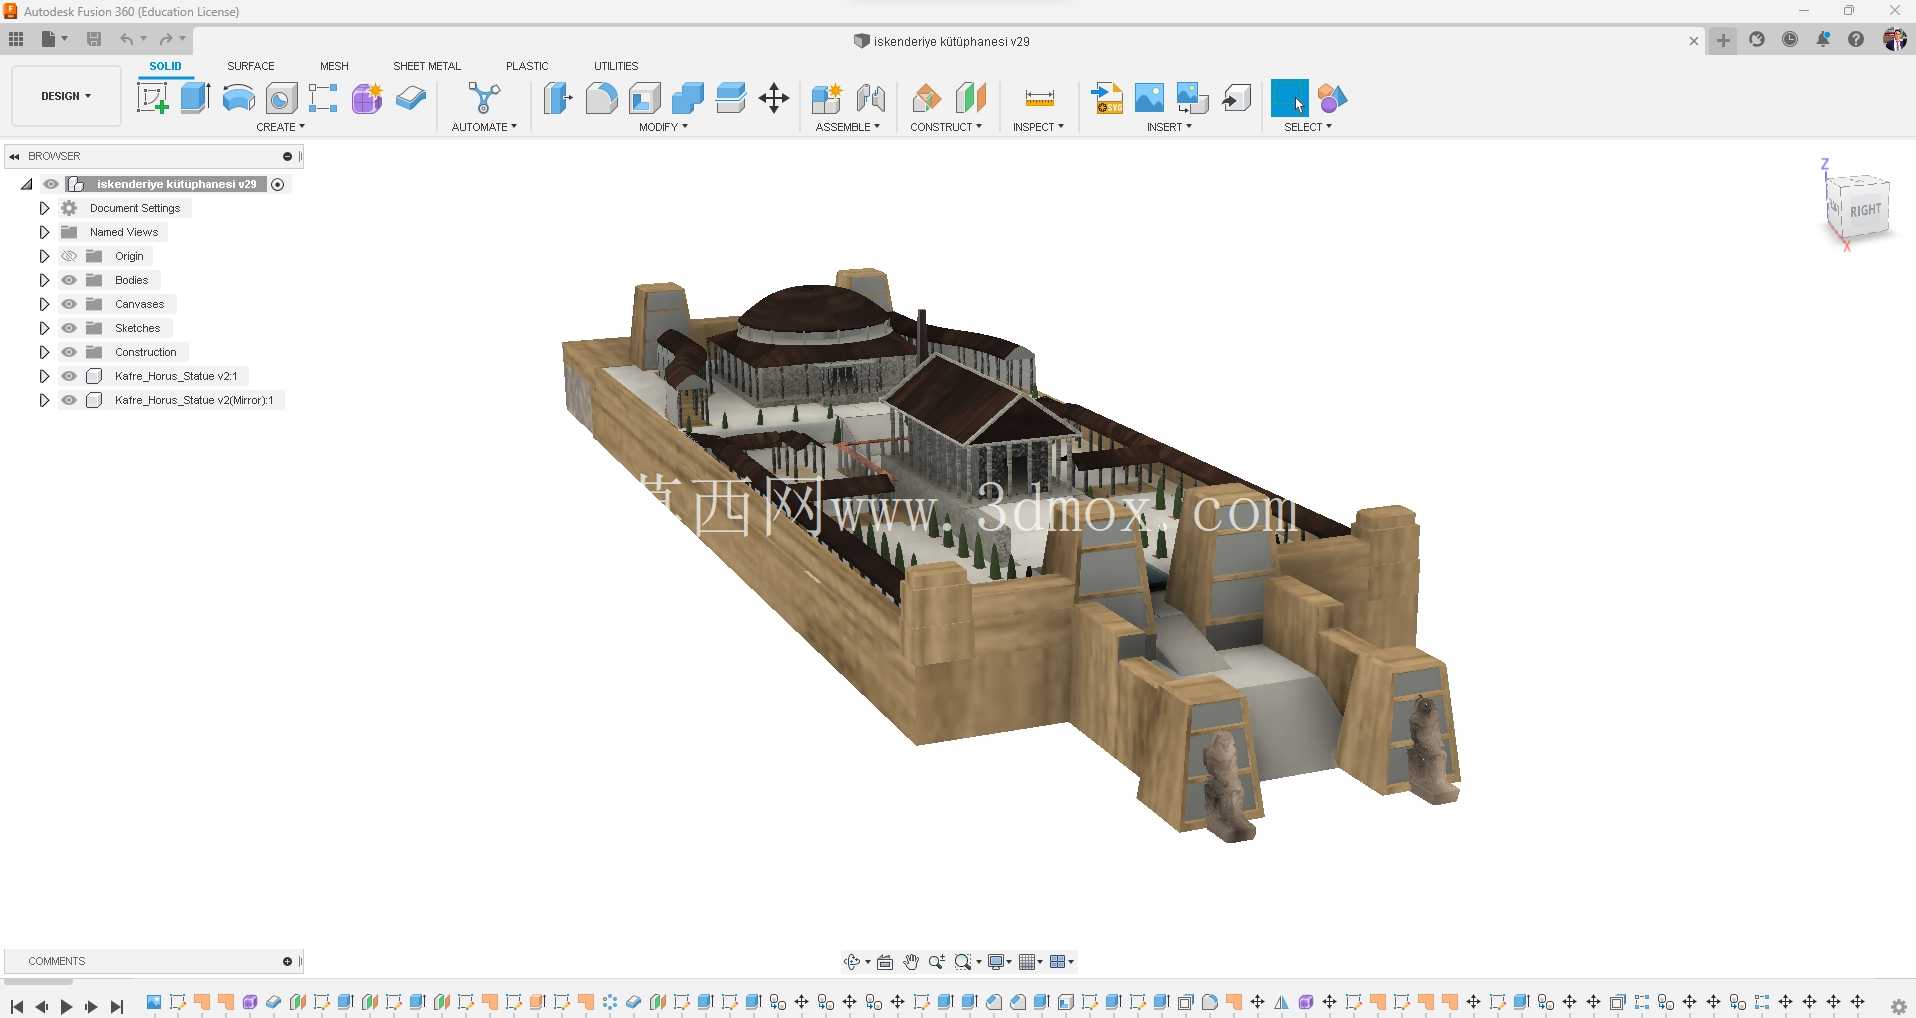Image resolution: width=1916 pixels, height=1018 pixels.
Task: Toggle visibility of Sketches folder
Action: (69, 328)
